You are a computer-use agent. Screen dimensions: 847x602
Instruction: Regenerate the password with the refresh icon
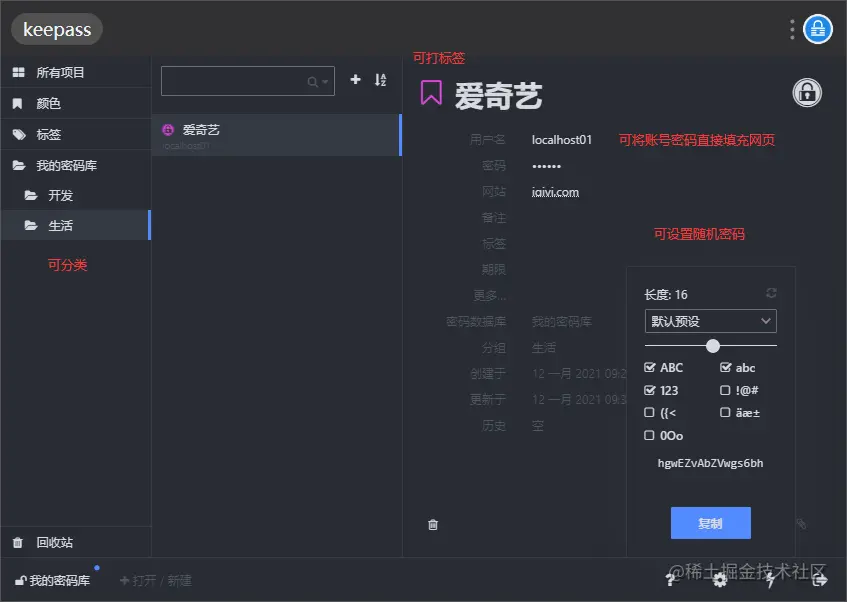(x=771, y=293)
